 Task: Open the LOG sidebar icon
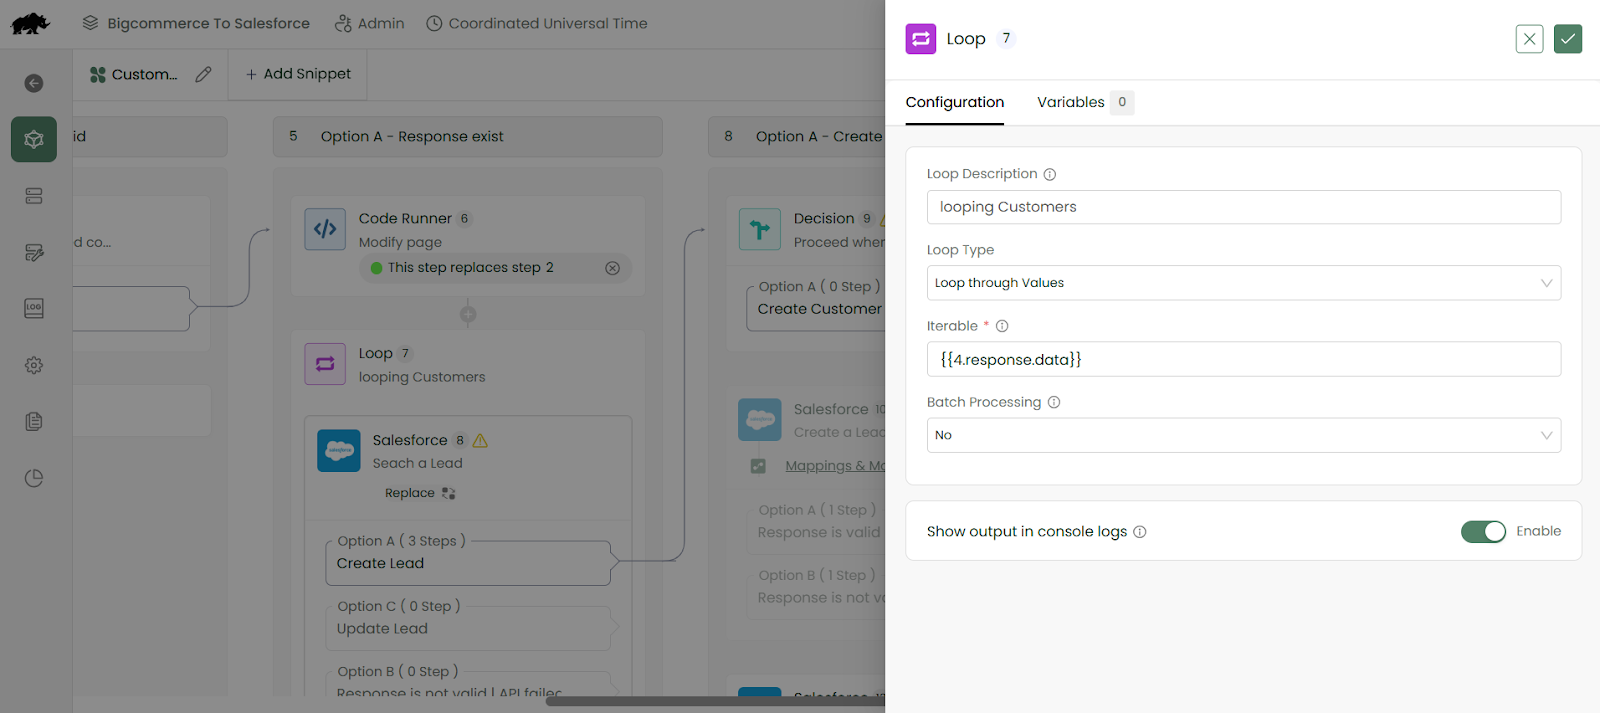pos(34,308)
